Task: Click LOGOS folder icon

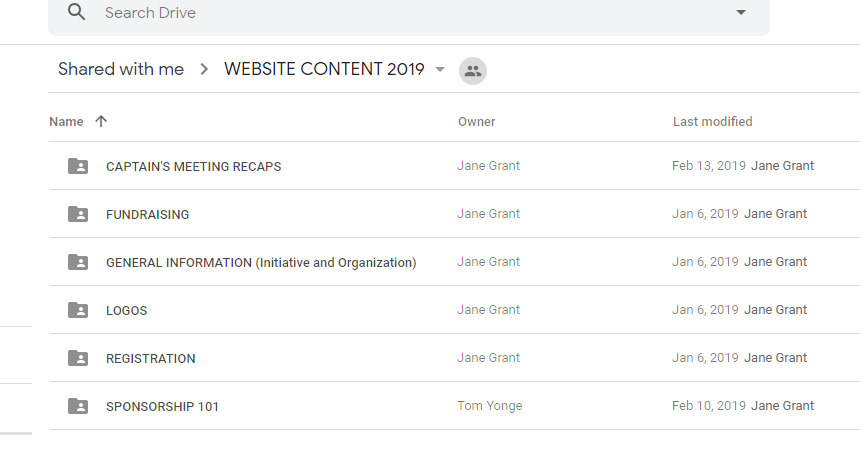Action: coord(78,310)
